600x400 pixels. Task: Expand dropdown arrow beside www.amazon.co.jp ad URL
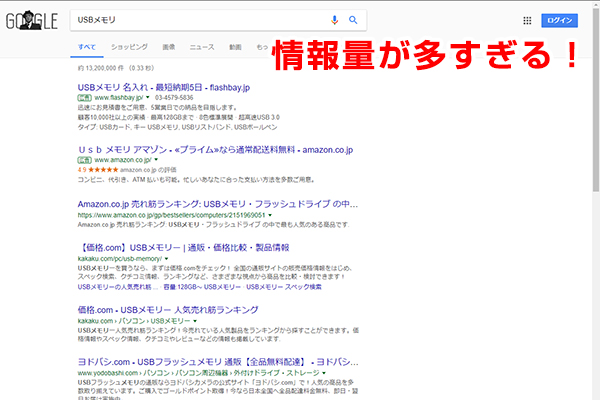click(156, 160)
